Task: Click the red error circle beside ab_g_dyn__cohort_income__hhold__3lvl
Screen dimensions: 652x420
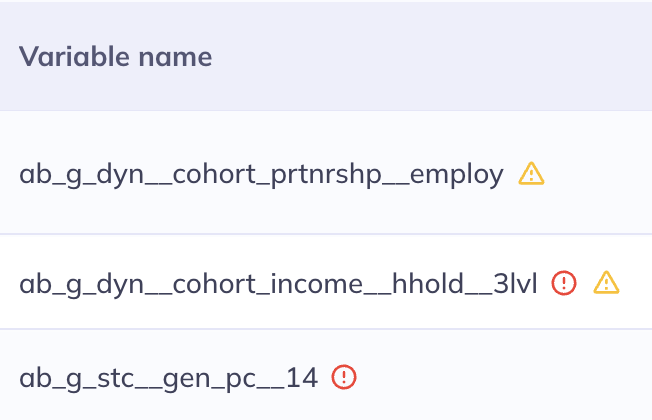Action: (564, 283)
